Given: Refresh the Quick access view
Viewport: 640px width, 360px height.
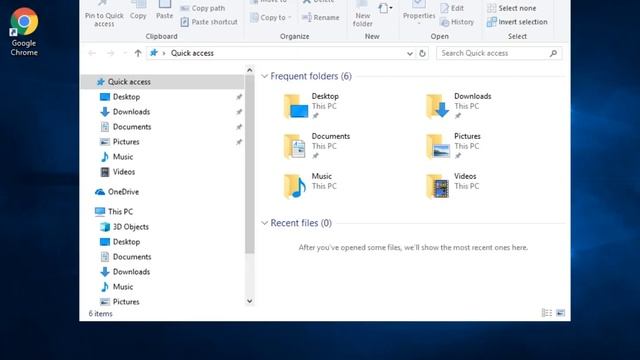Looking at the screenshot, I should click(422, 53).
